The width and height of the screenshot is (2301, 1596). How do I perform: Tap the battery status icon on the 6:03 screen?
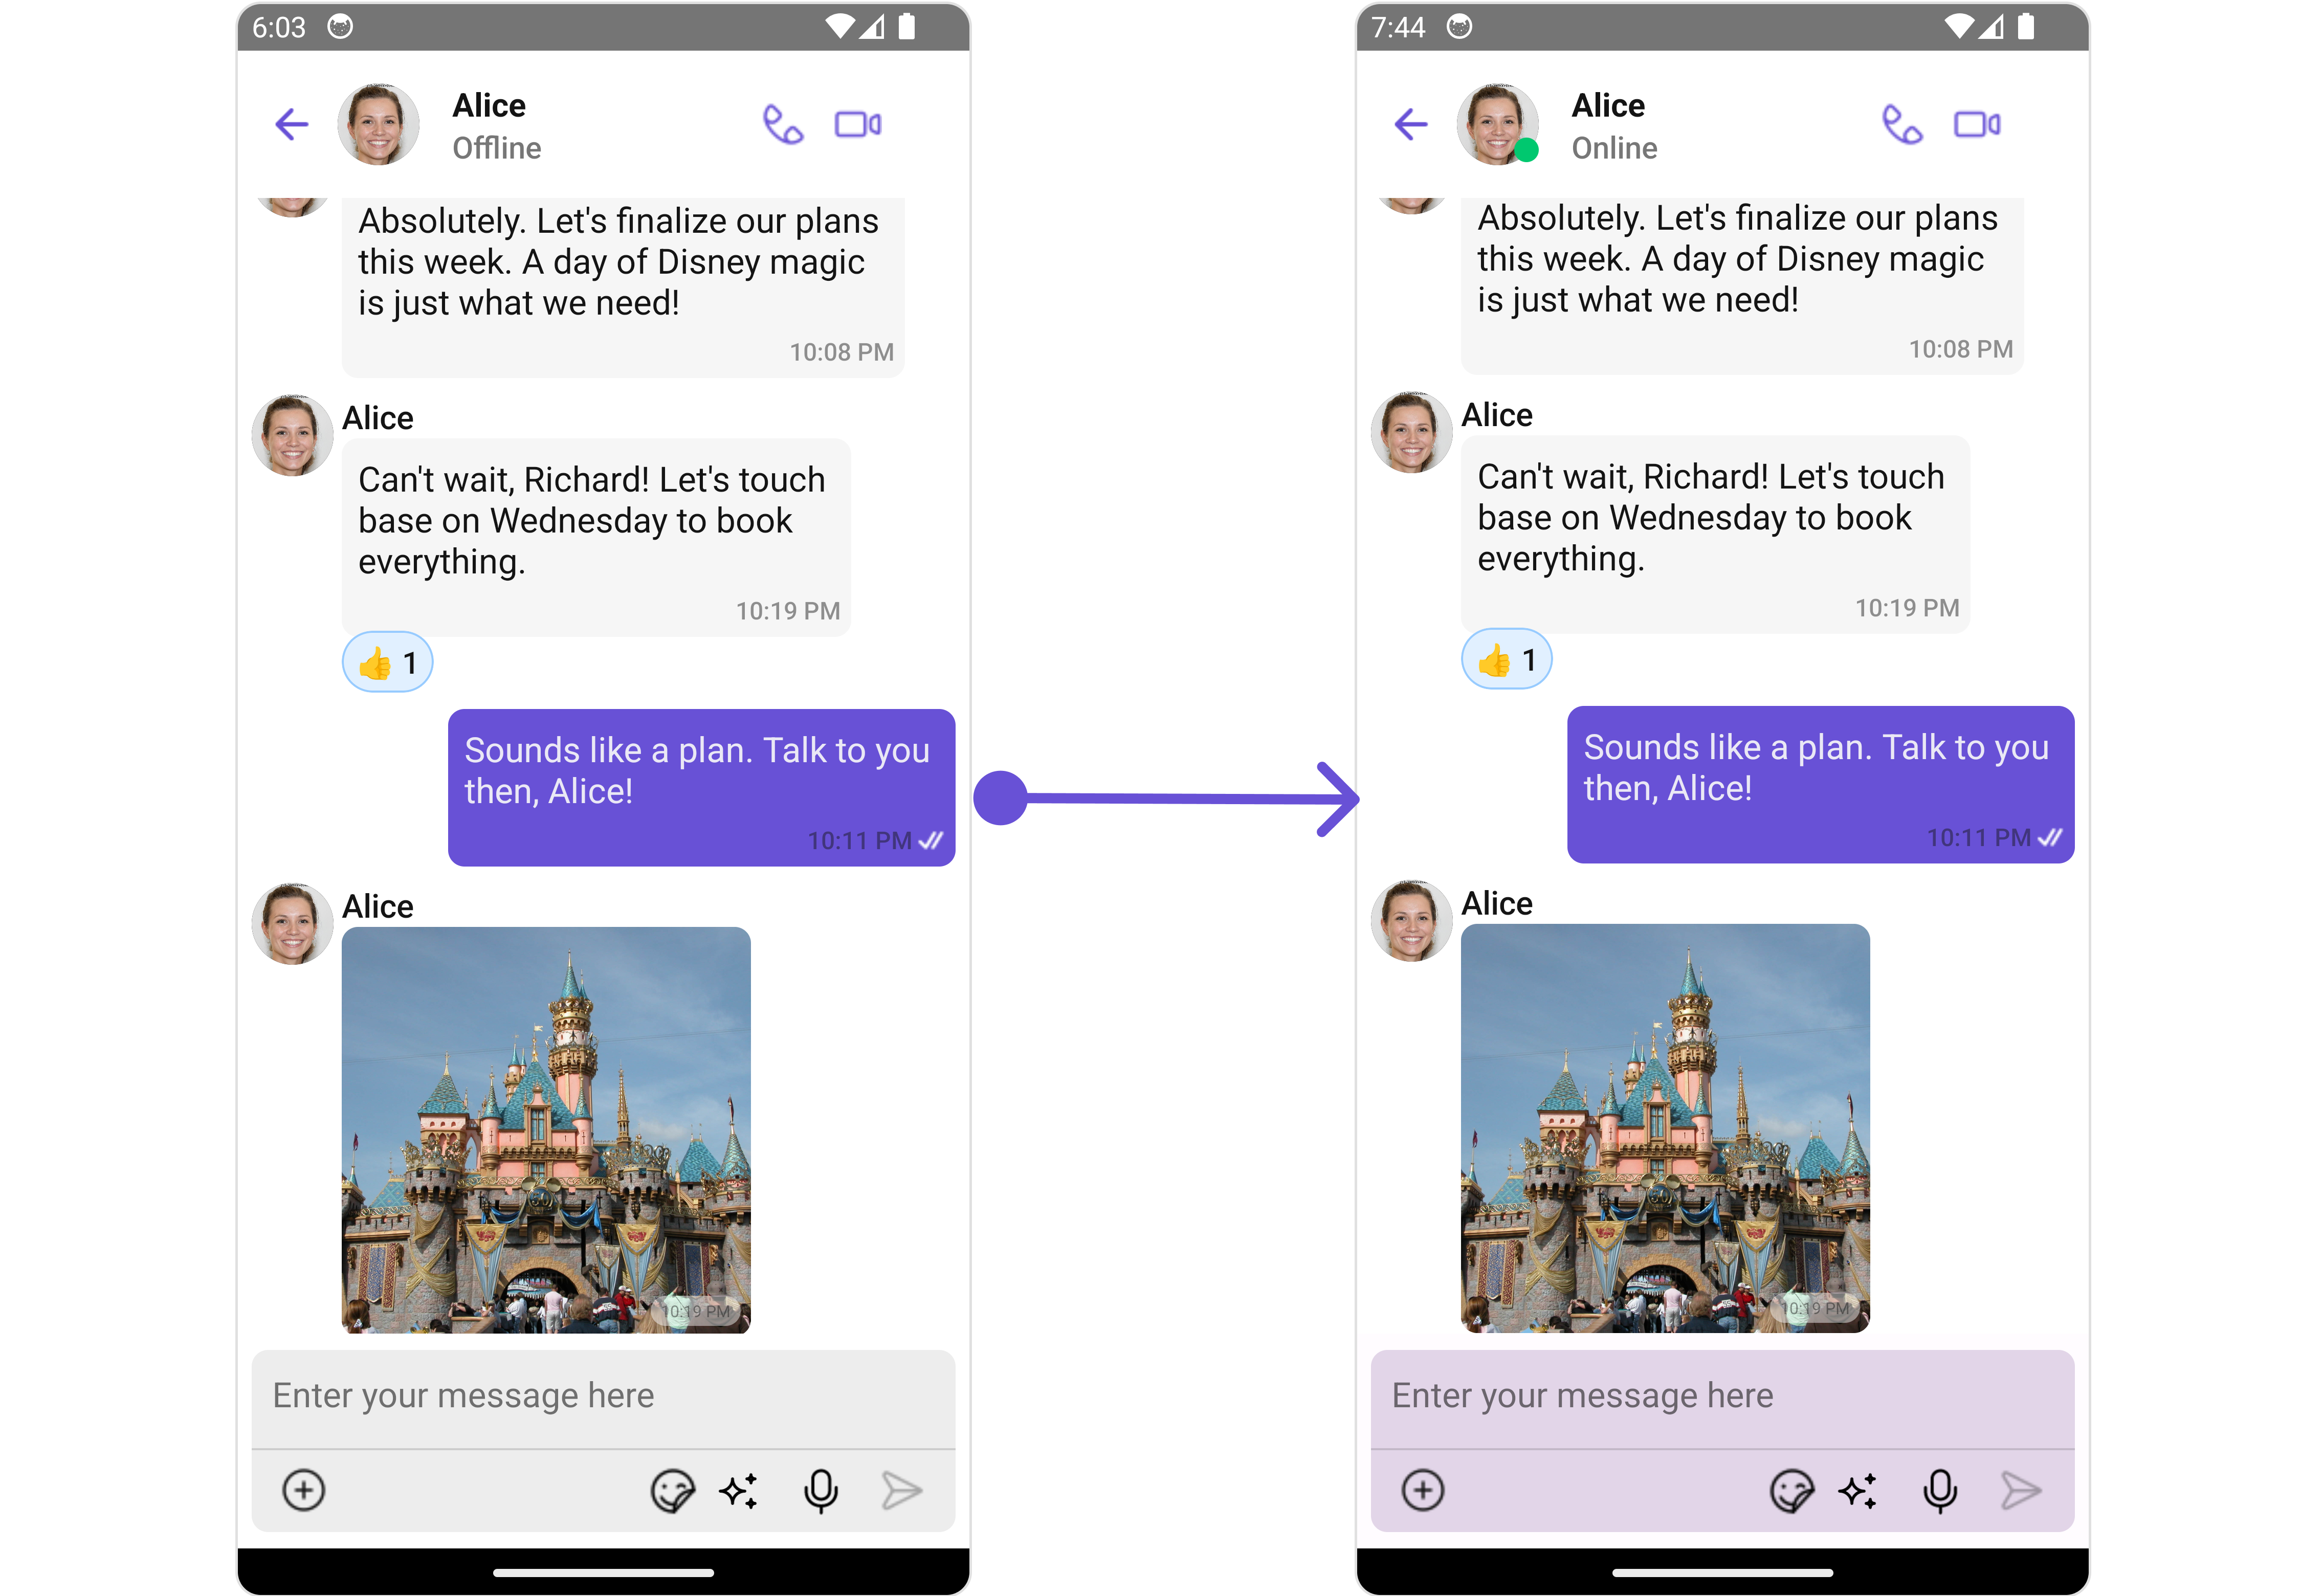click(906, 26)
